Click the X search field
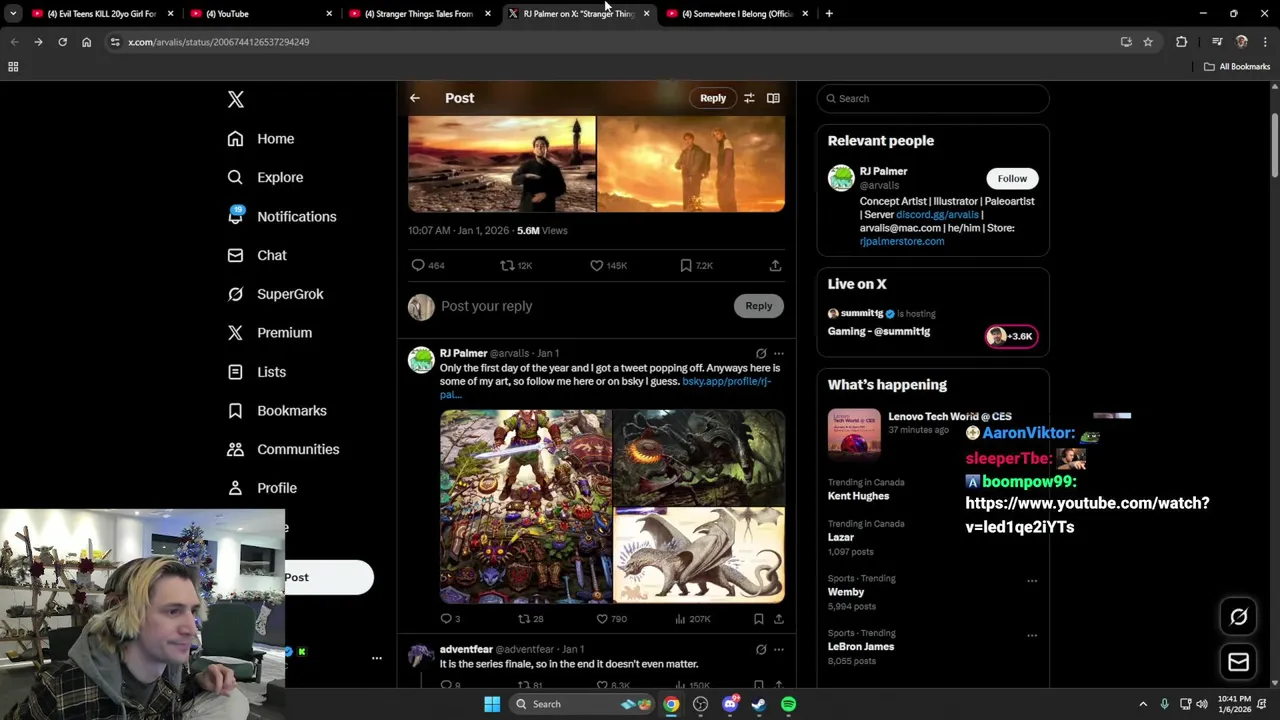The image size is (1280, 720). pyautogui.click(x=933, y=98)
